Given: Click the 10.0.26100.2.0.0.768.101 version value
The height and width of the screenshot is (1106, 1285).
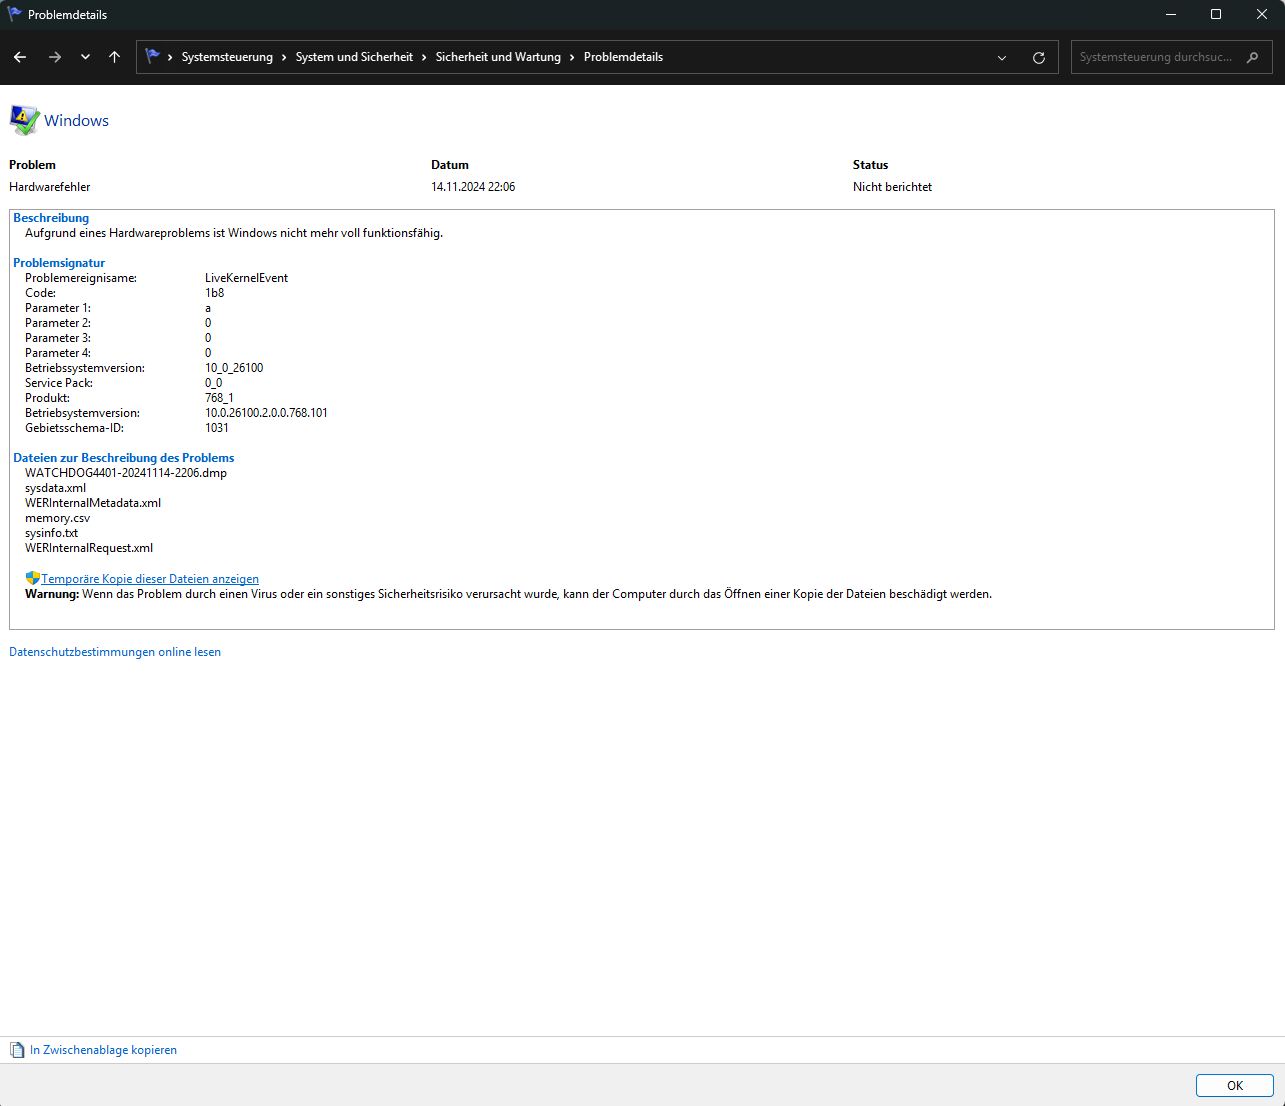Looking at the screenshot, I should click(266, 413).
